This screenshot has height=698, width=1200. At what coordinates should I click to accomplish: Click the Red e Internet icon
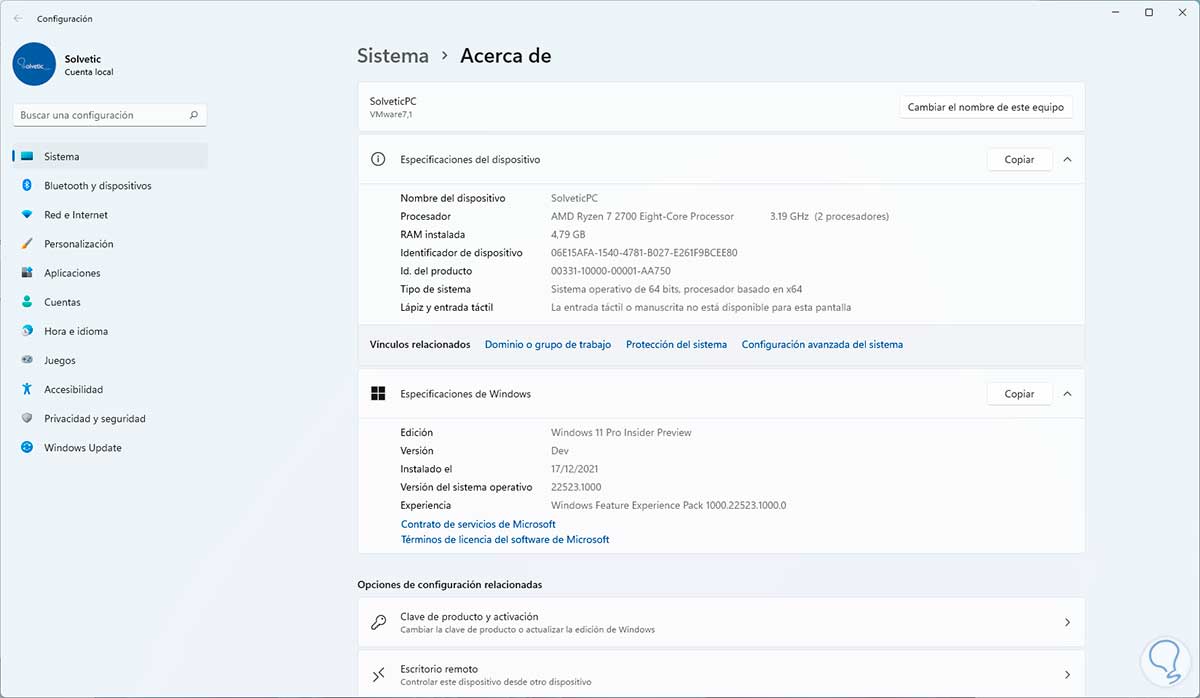(x=26, y=215)
